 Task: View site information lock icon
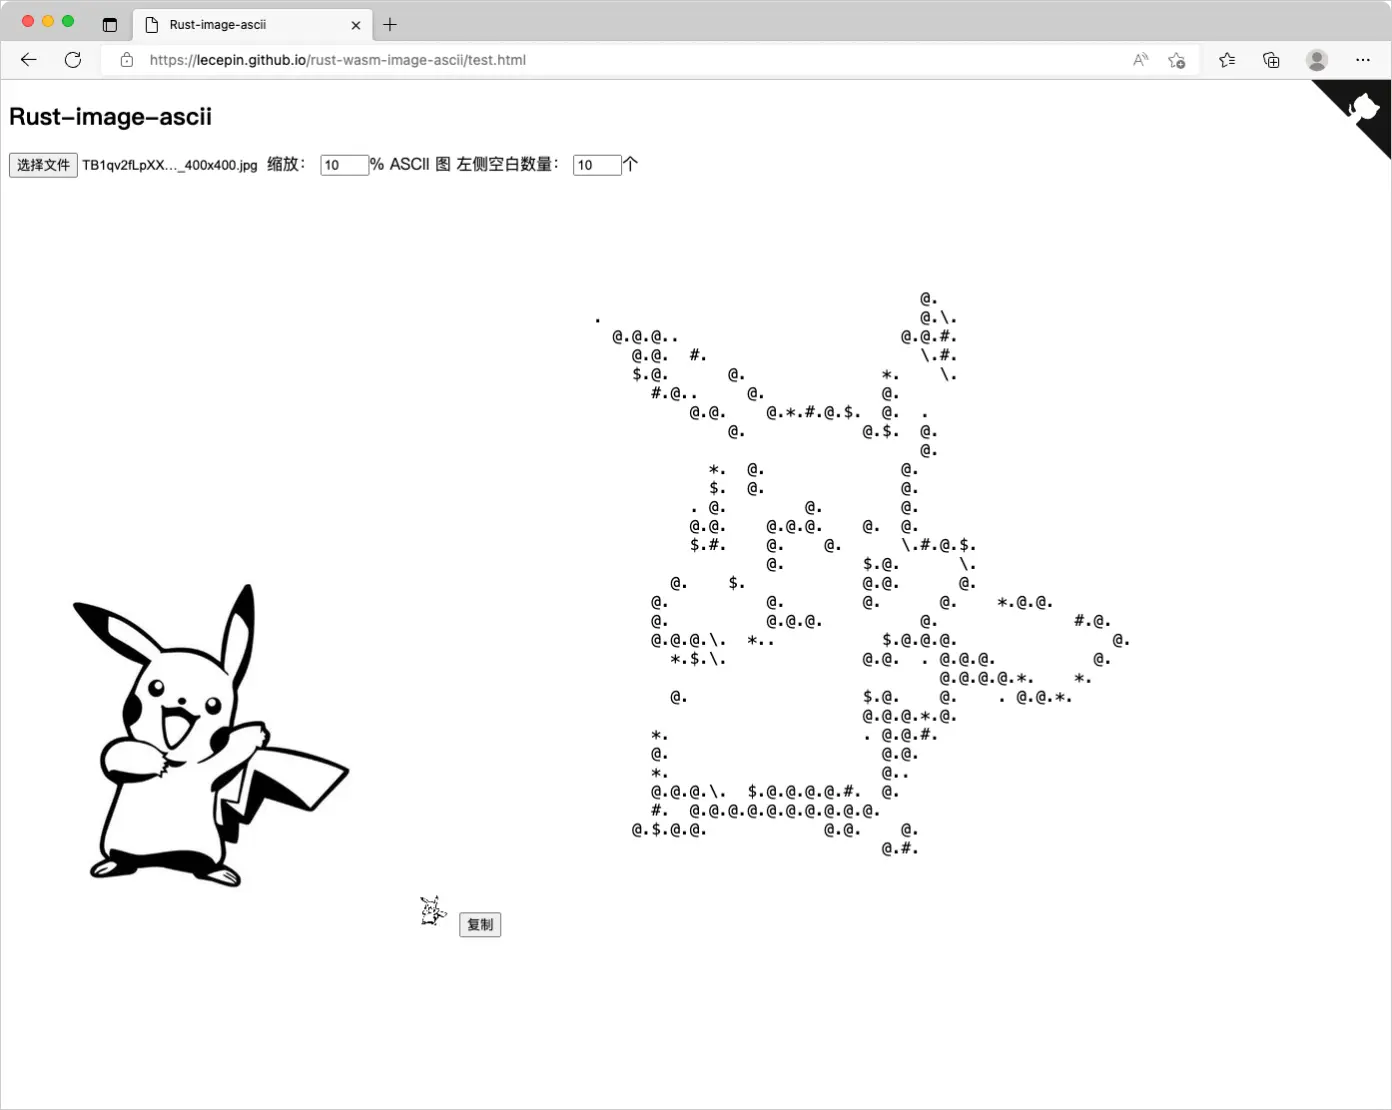[127, 60]
